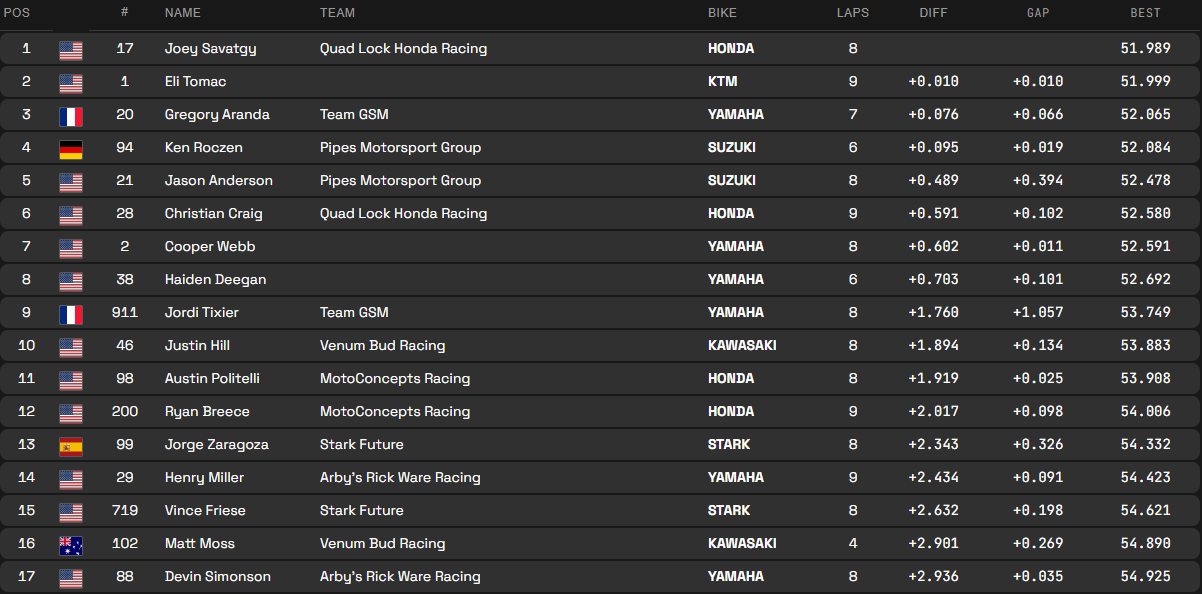Click the French flag for Jordi Tixier
Viewport: 1202px width, 594px height.
tap(71, 313)
